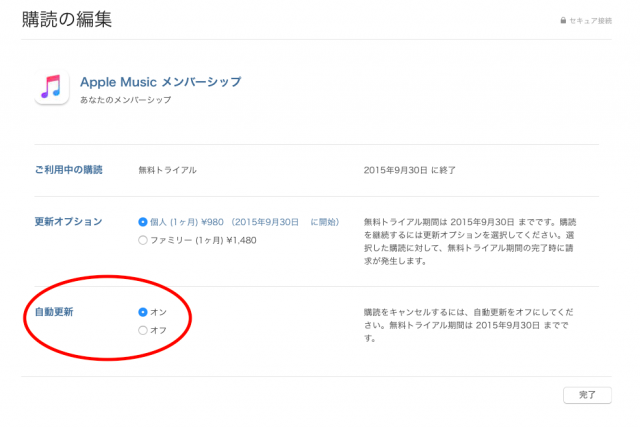The height and width of the screenshot is (427, 640).
Task: Turn automatic renewal on with オン
Action: [x=142, y=312]
